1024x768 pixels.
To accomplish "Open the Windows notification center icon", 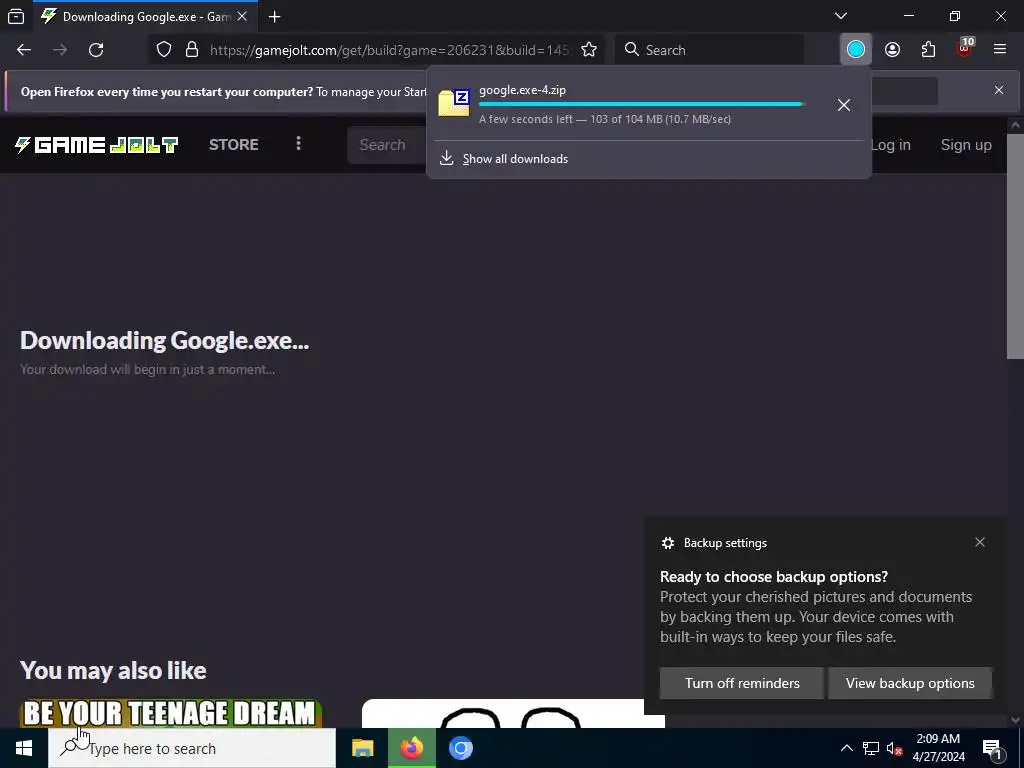I will [x=993, y=748].
